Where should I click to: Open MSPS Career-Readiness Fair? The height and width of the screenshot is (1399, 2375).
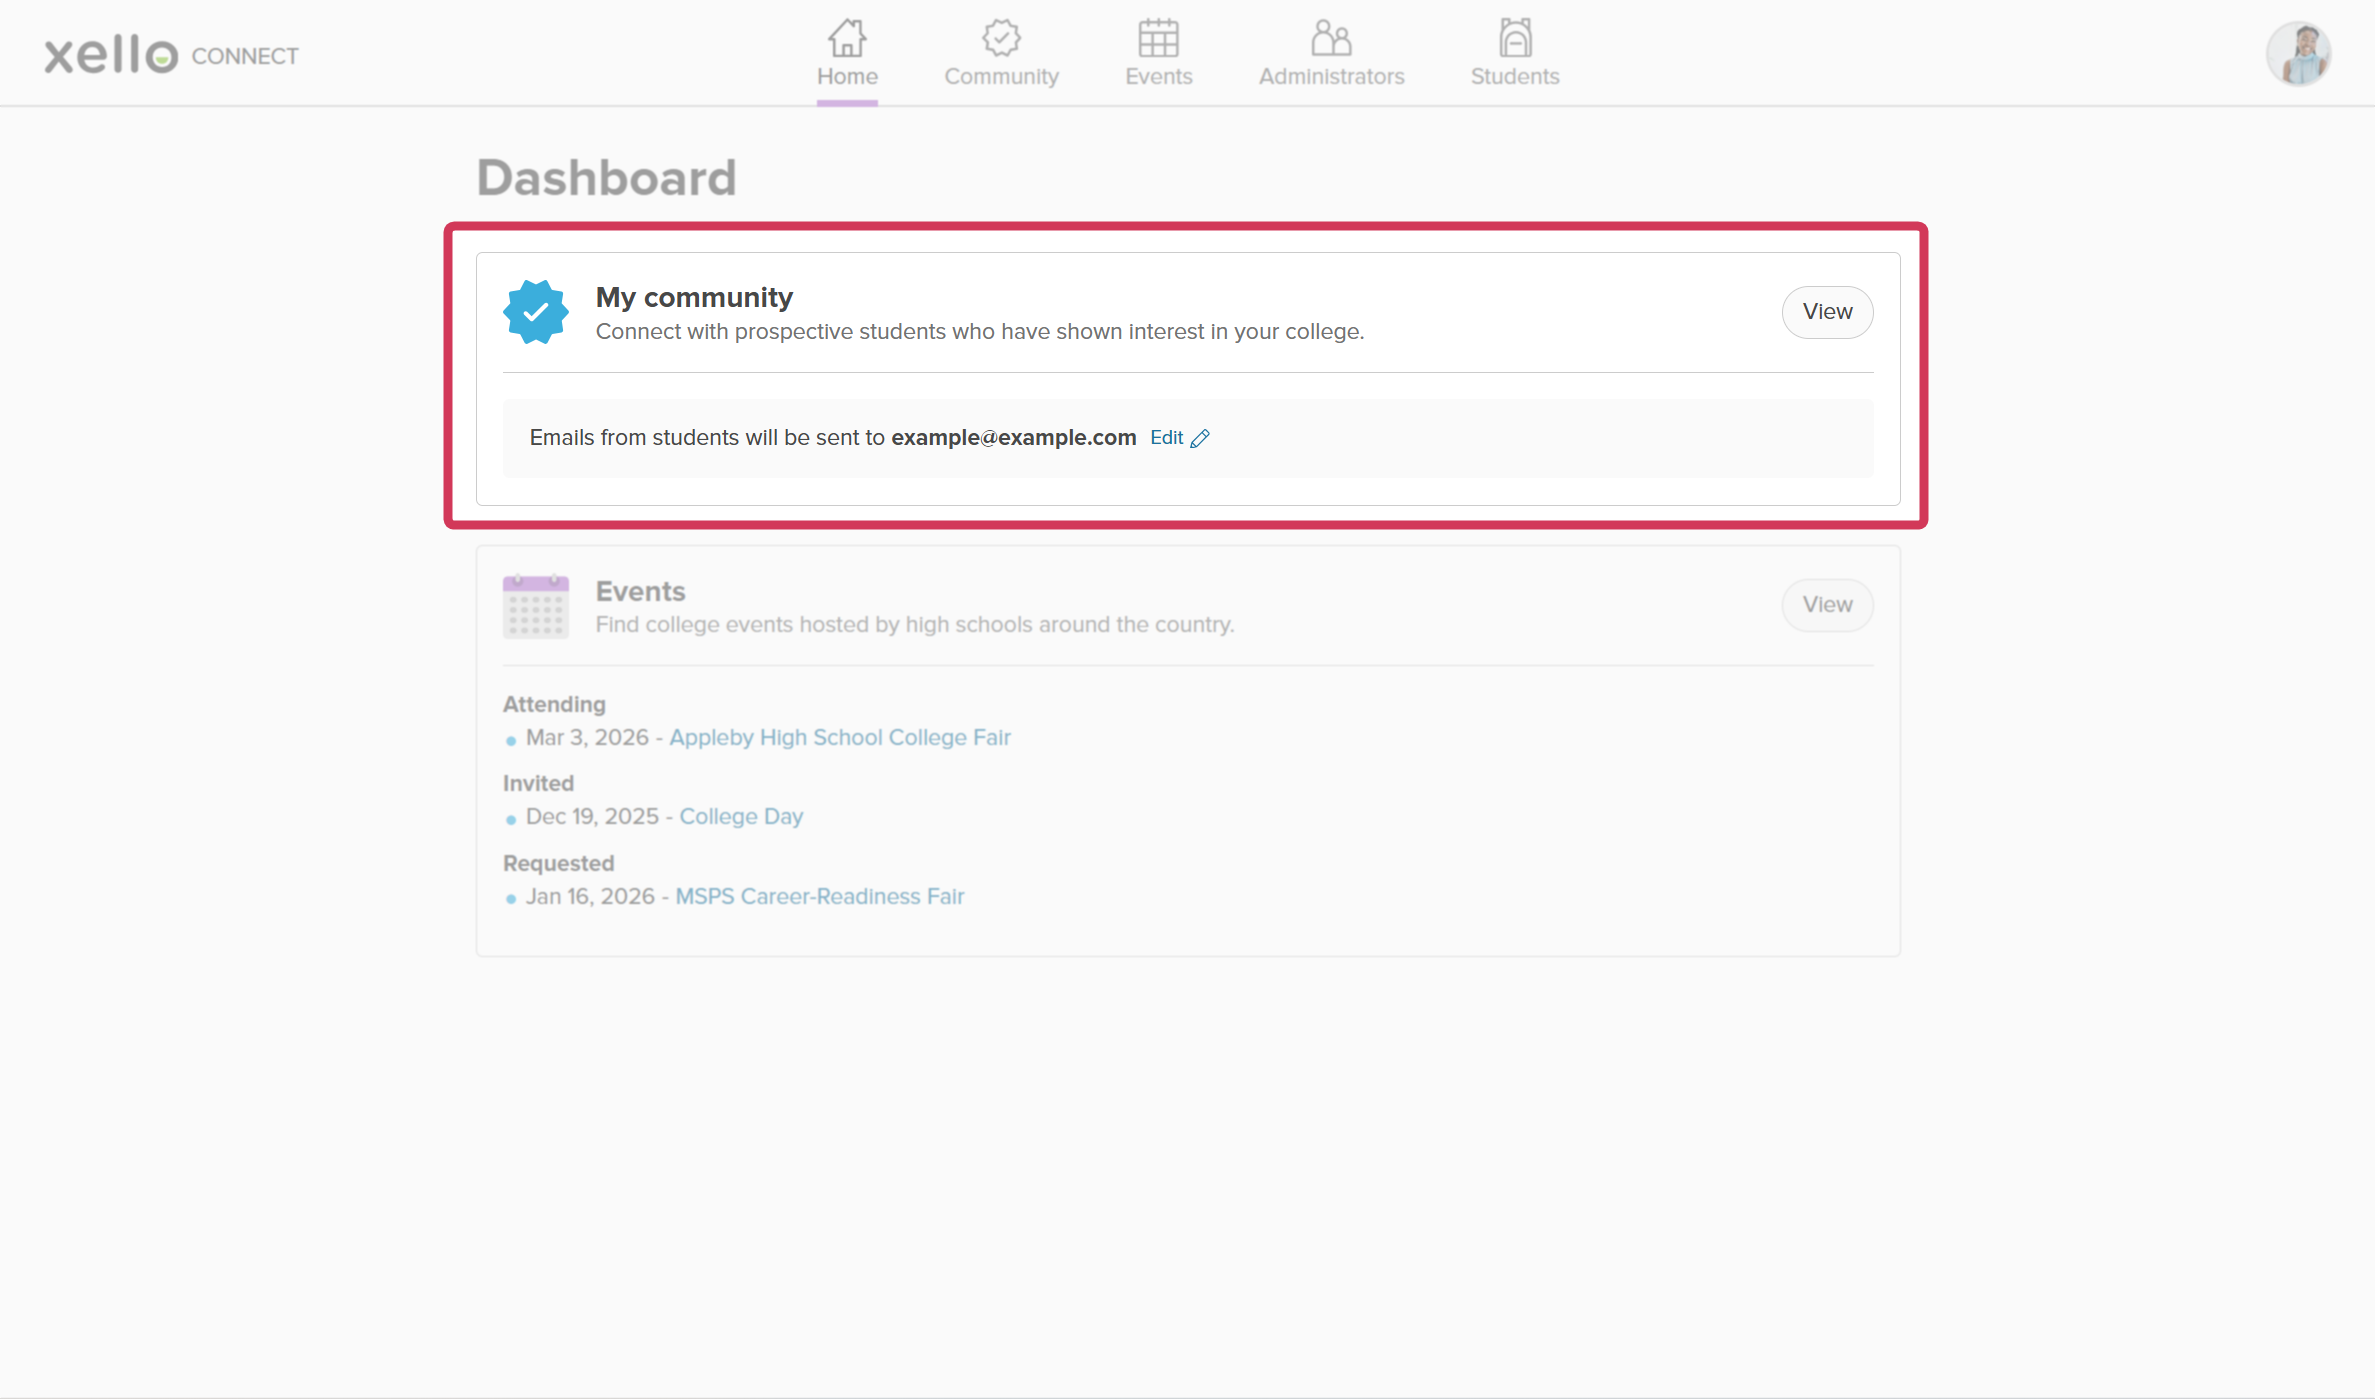(x=819, y=896)
